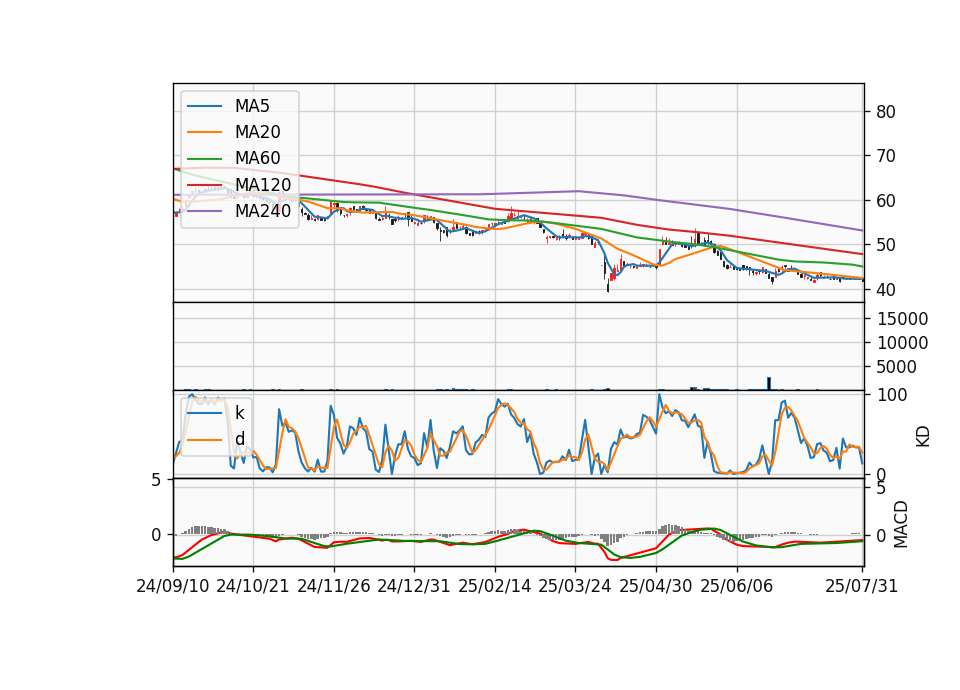The height and width of the screenshot is (690, 960).
Task: Click the d legend label in KD panel
Action: click(x=240, y=439)
